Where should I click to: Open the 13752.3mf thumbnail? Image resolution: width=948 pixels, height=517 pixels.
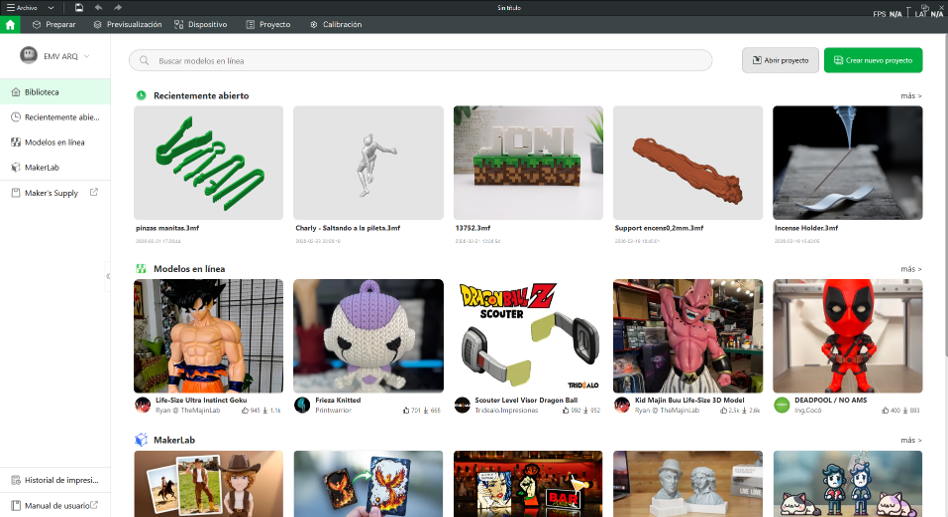528,163
